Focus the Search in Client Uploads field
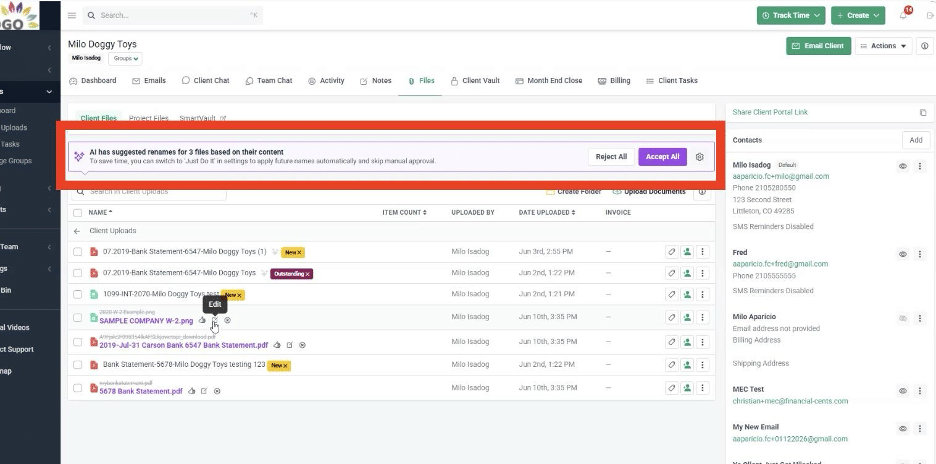The height and width of the screenshot is (464, 936). pyautogui.click(x=149, y=192)
